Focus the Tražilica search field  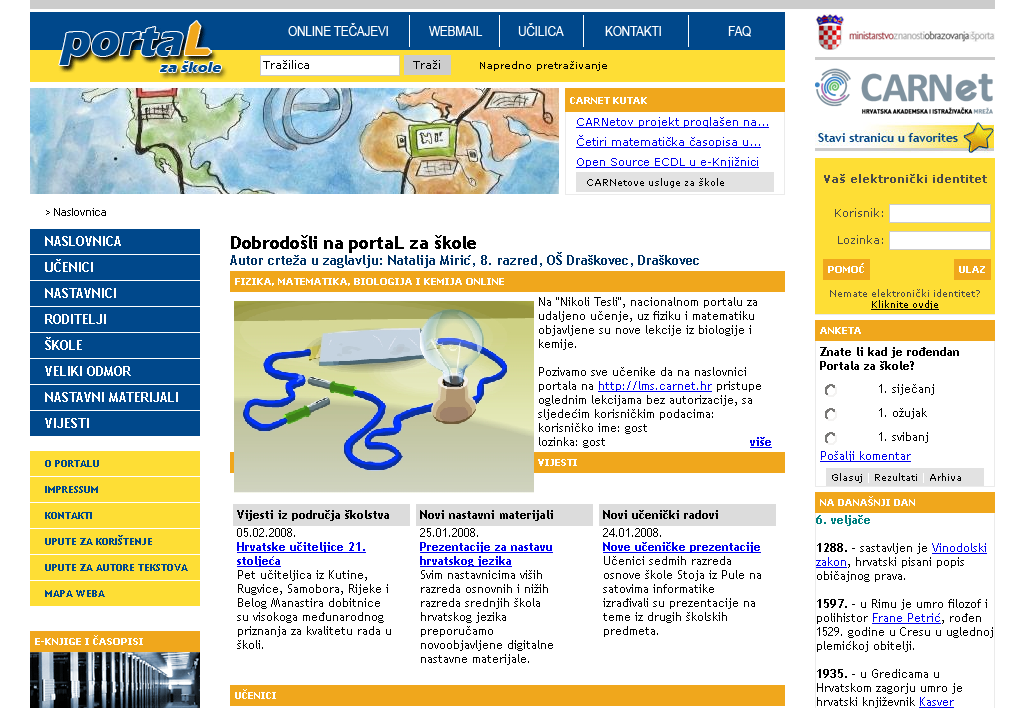pyautogui.click(x=330, y=65)
